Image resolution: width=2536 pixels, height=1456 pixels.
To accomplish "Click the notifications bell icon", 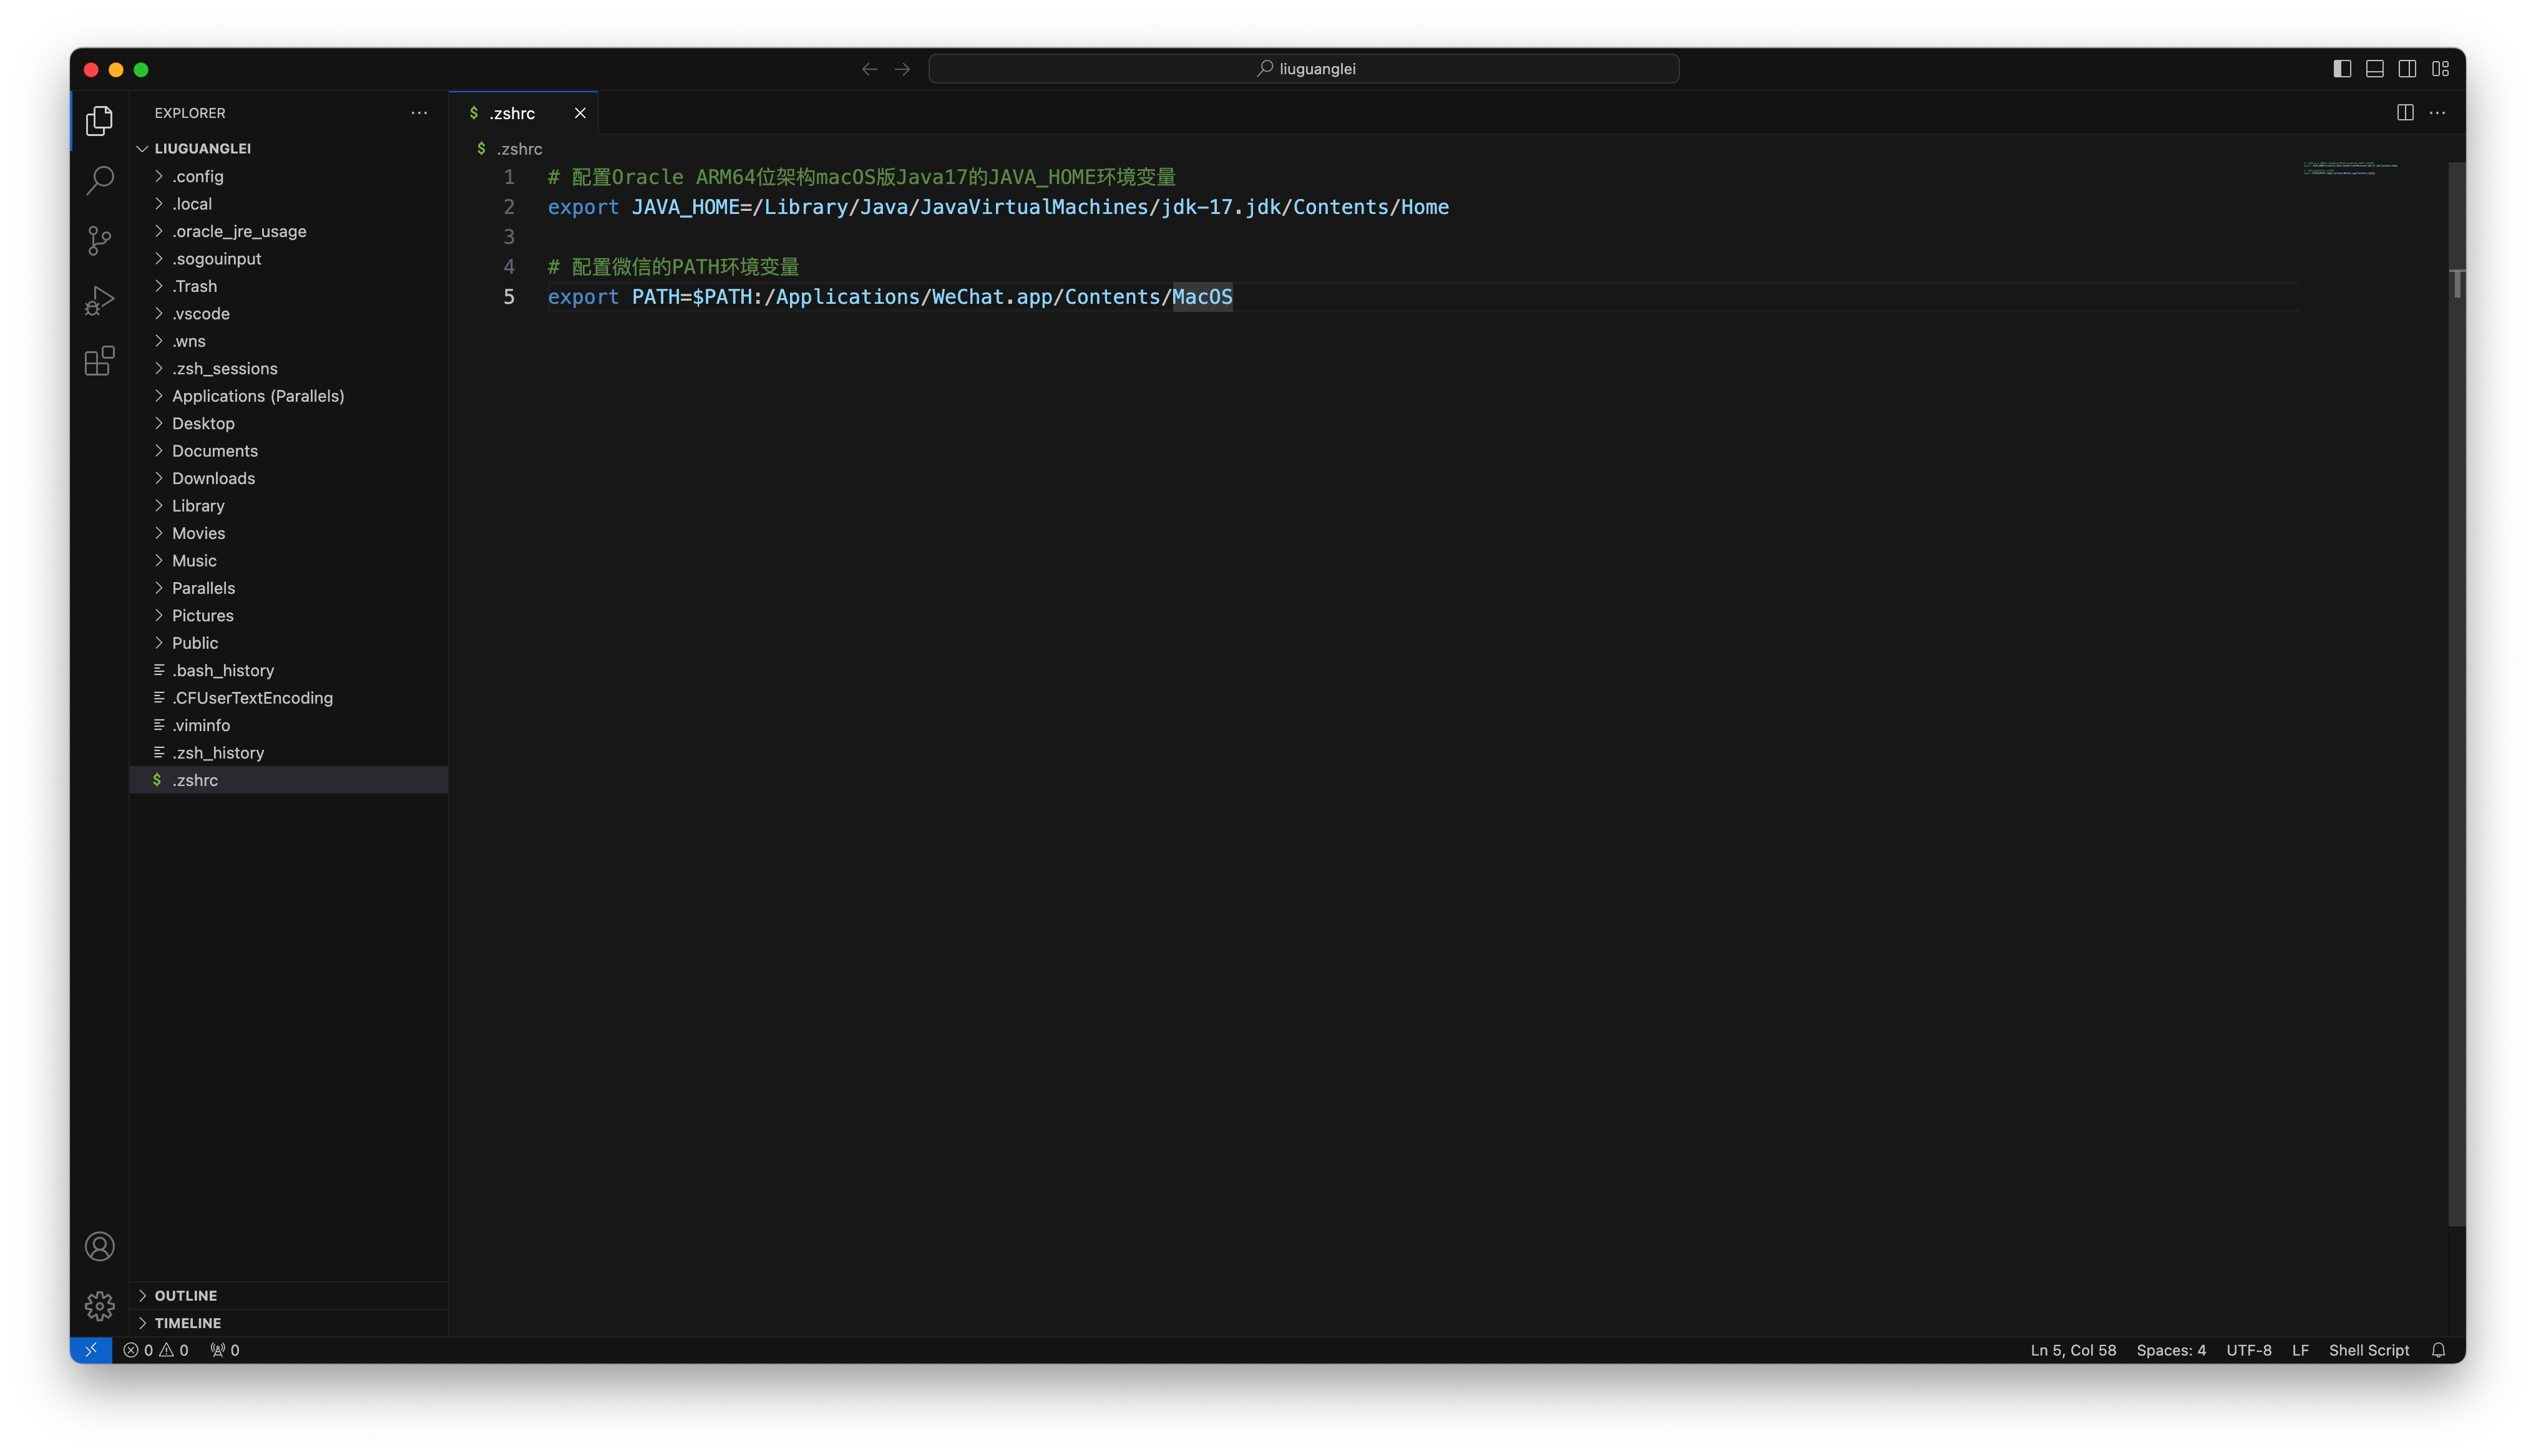I will tap(2438, 1350).
